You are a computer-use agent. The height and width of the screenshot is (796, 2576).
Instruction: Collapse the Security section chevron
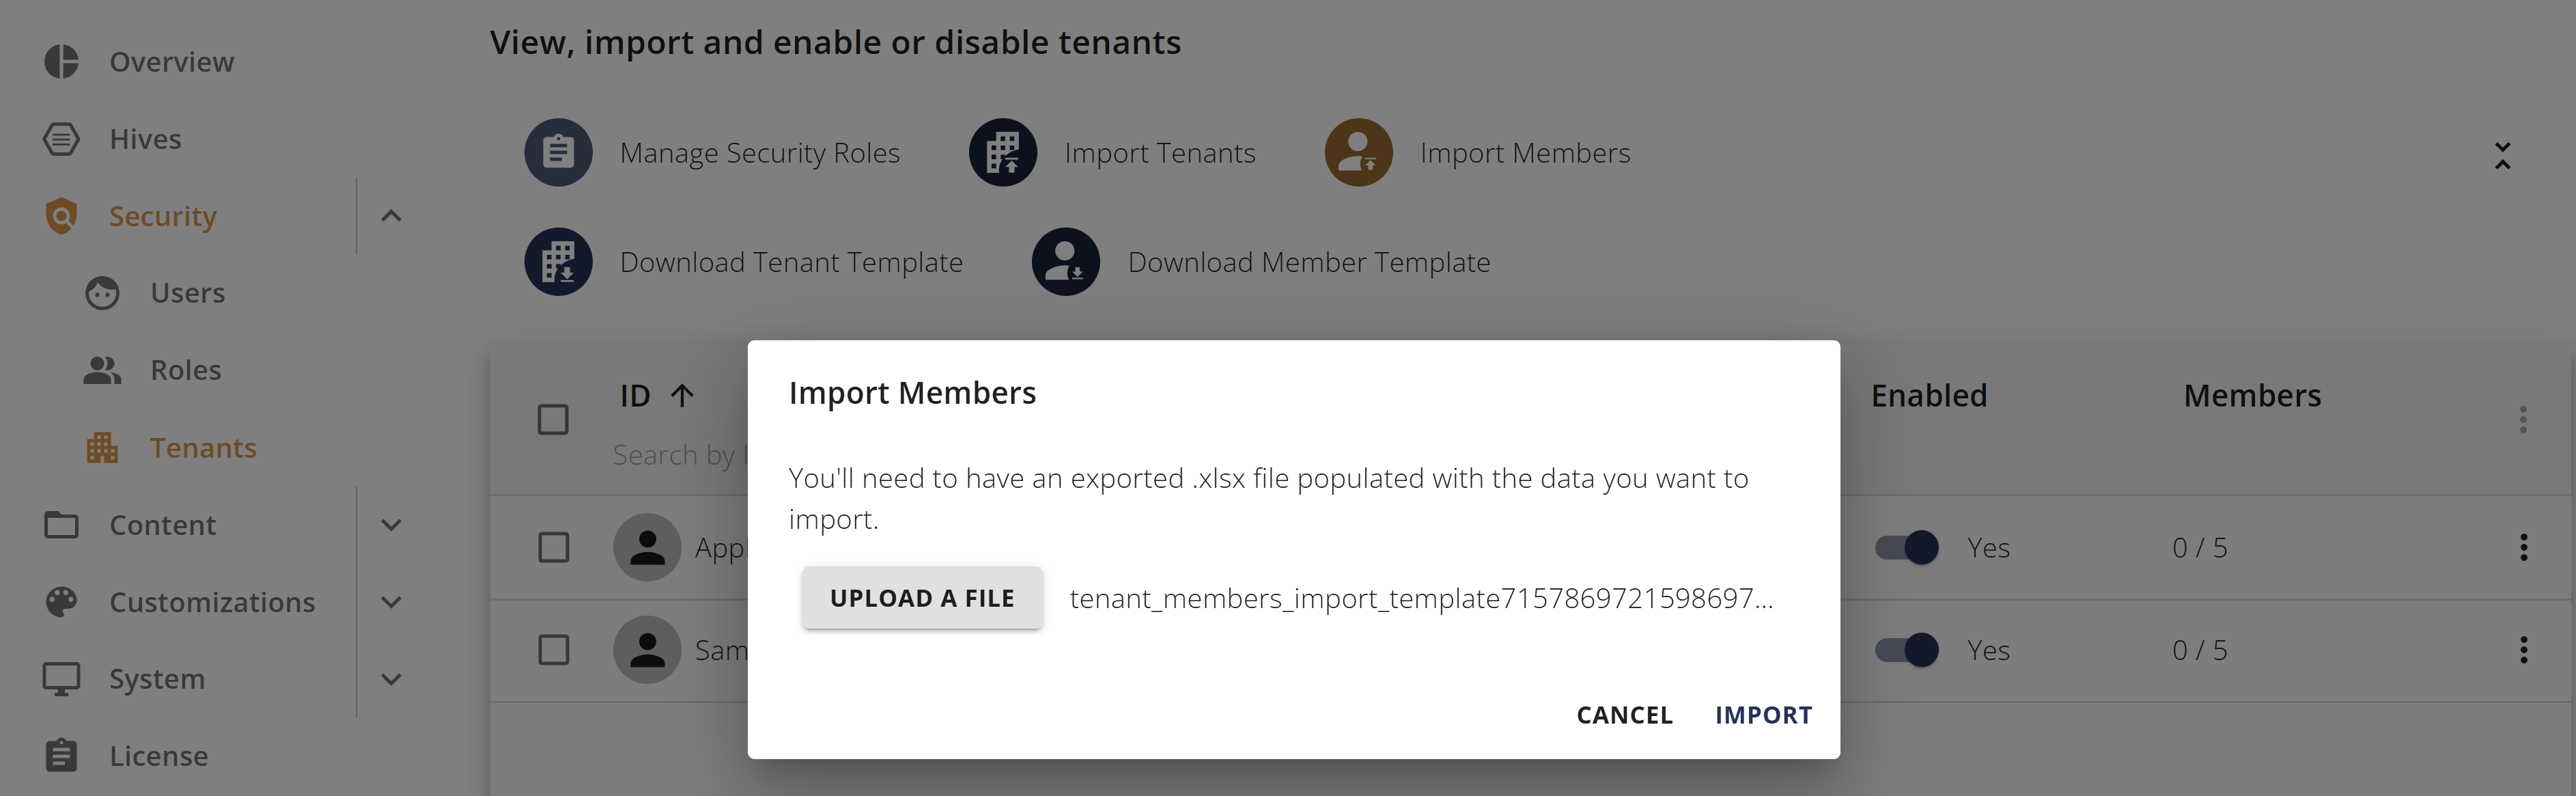pyautogui.click(x=391, y=216)
